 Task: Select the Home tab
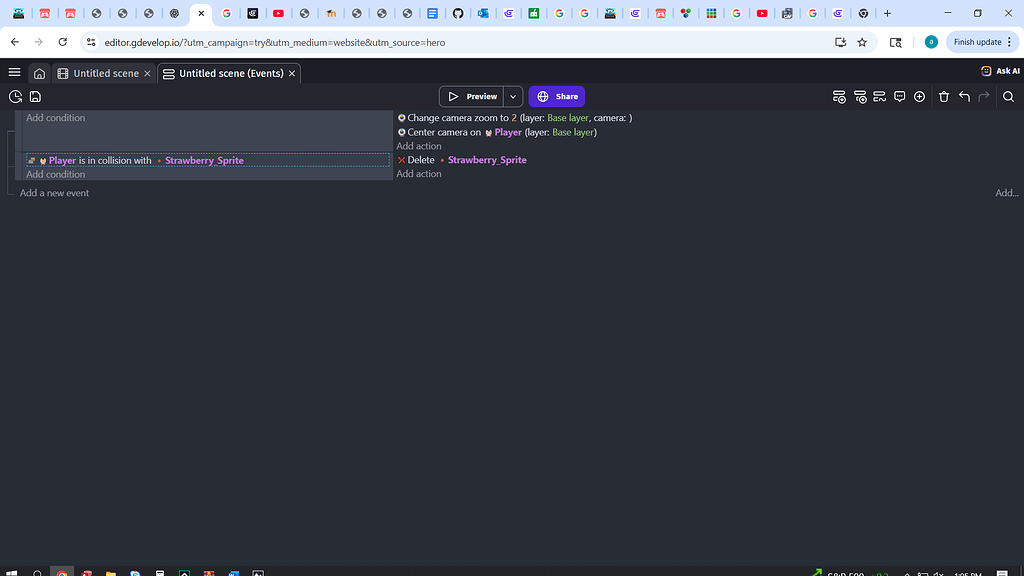pyautogui.click(x=39, y=73)
